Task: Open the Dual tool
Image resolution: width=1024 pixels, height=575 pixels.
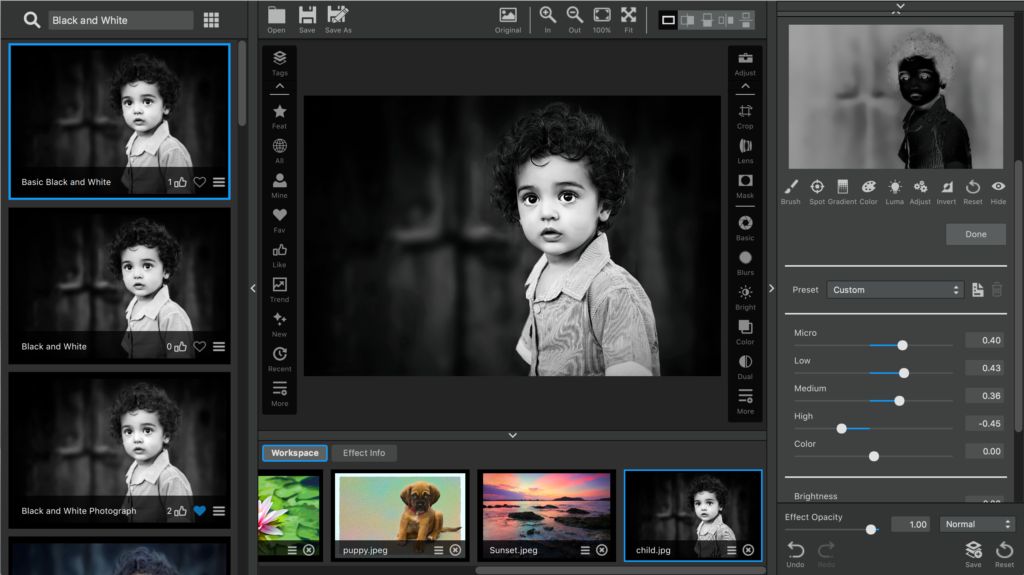Action: point(745,367)
